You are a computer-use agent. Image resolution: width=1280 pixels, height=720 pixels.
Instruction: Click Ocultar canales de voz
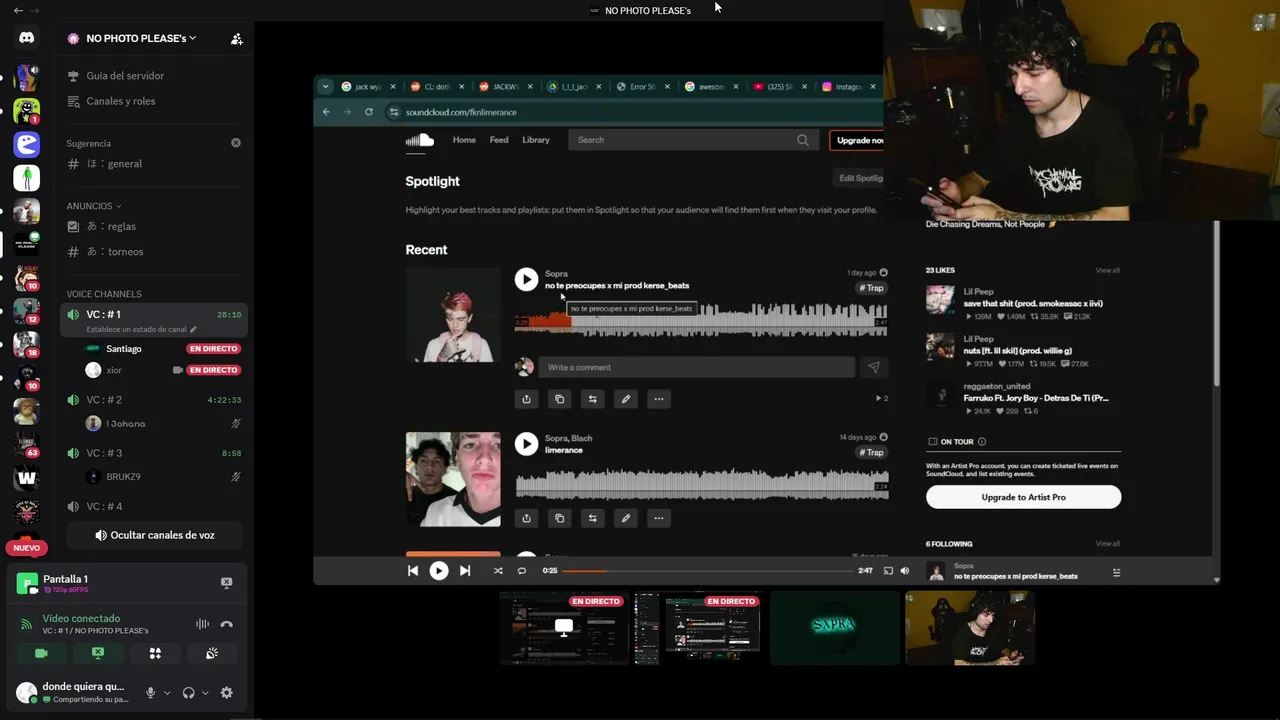(x=154, y=535)
